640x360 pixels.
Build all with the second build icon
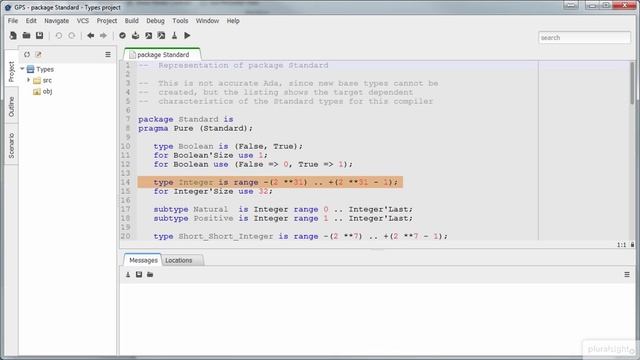tap(162, 36)
